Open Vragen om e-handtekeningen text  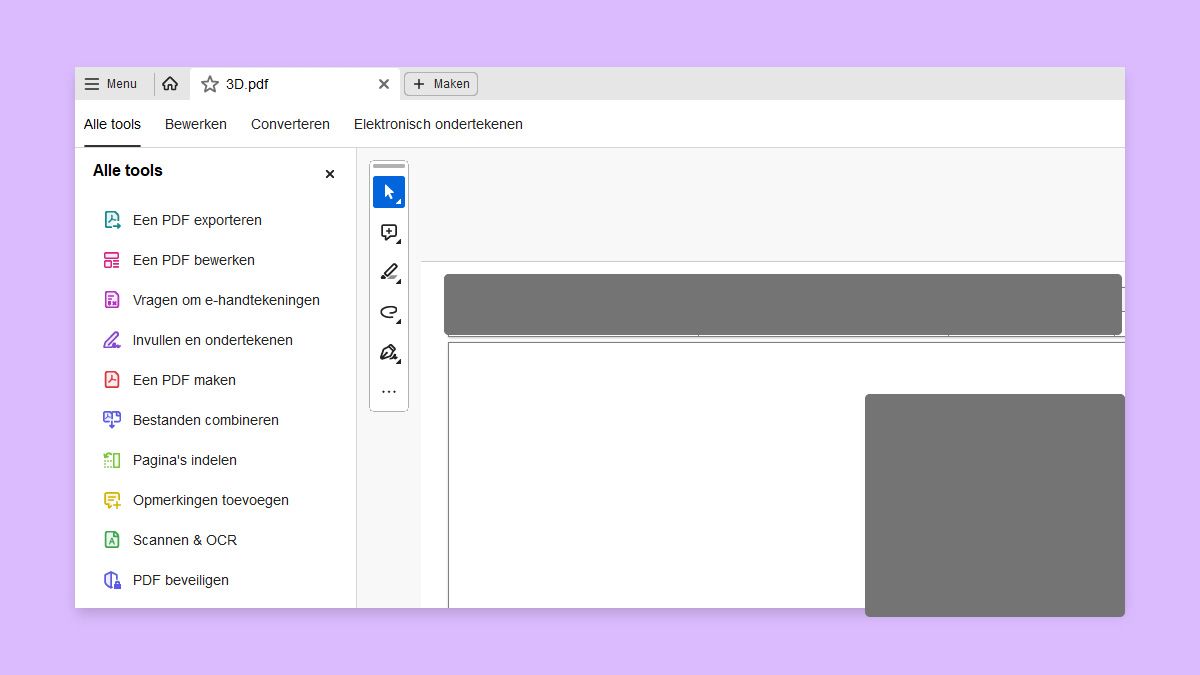[226, 300]
